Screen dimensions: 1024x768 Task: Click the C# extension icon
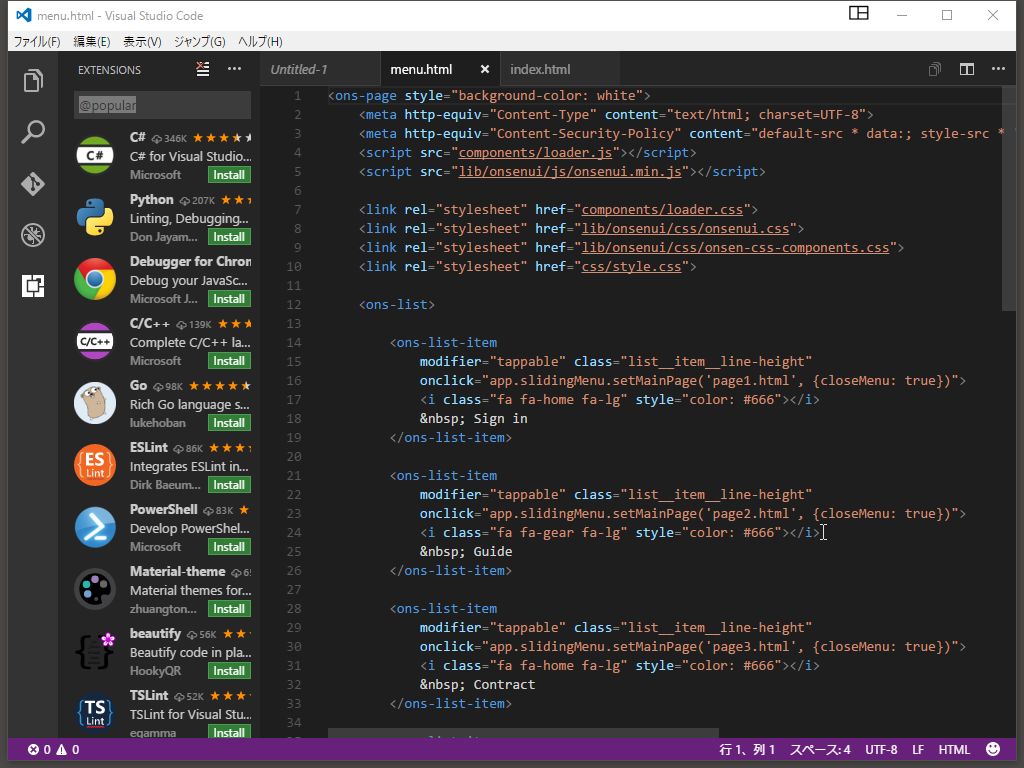pyautogui.click(x=95, y=155)
